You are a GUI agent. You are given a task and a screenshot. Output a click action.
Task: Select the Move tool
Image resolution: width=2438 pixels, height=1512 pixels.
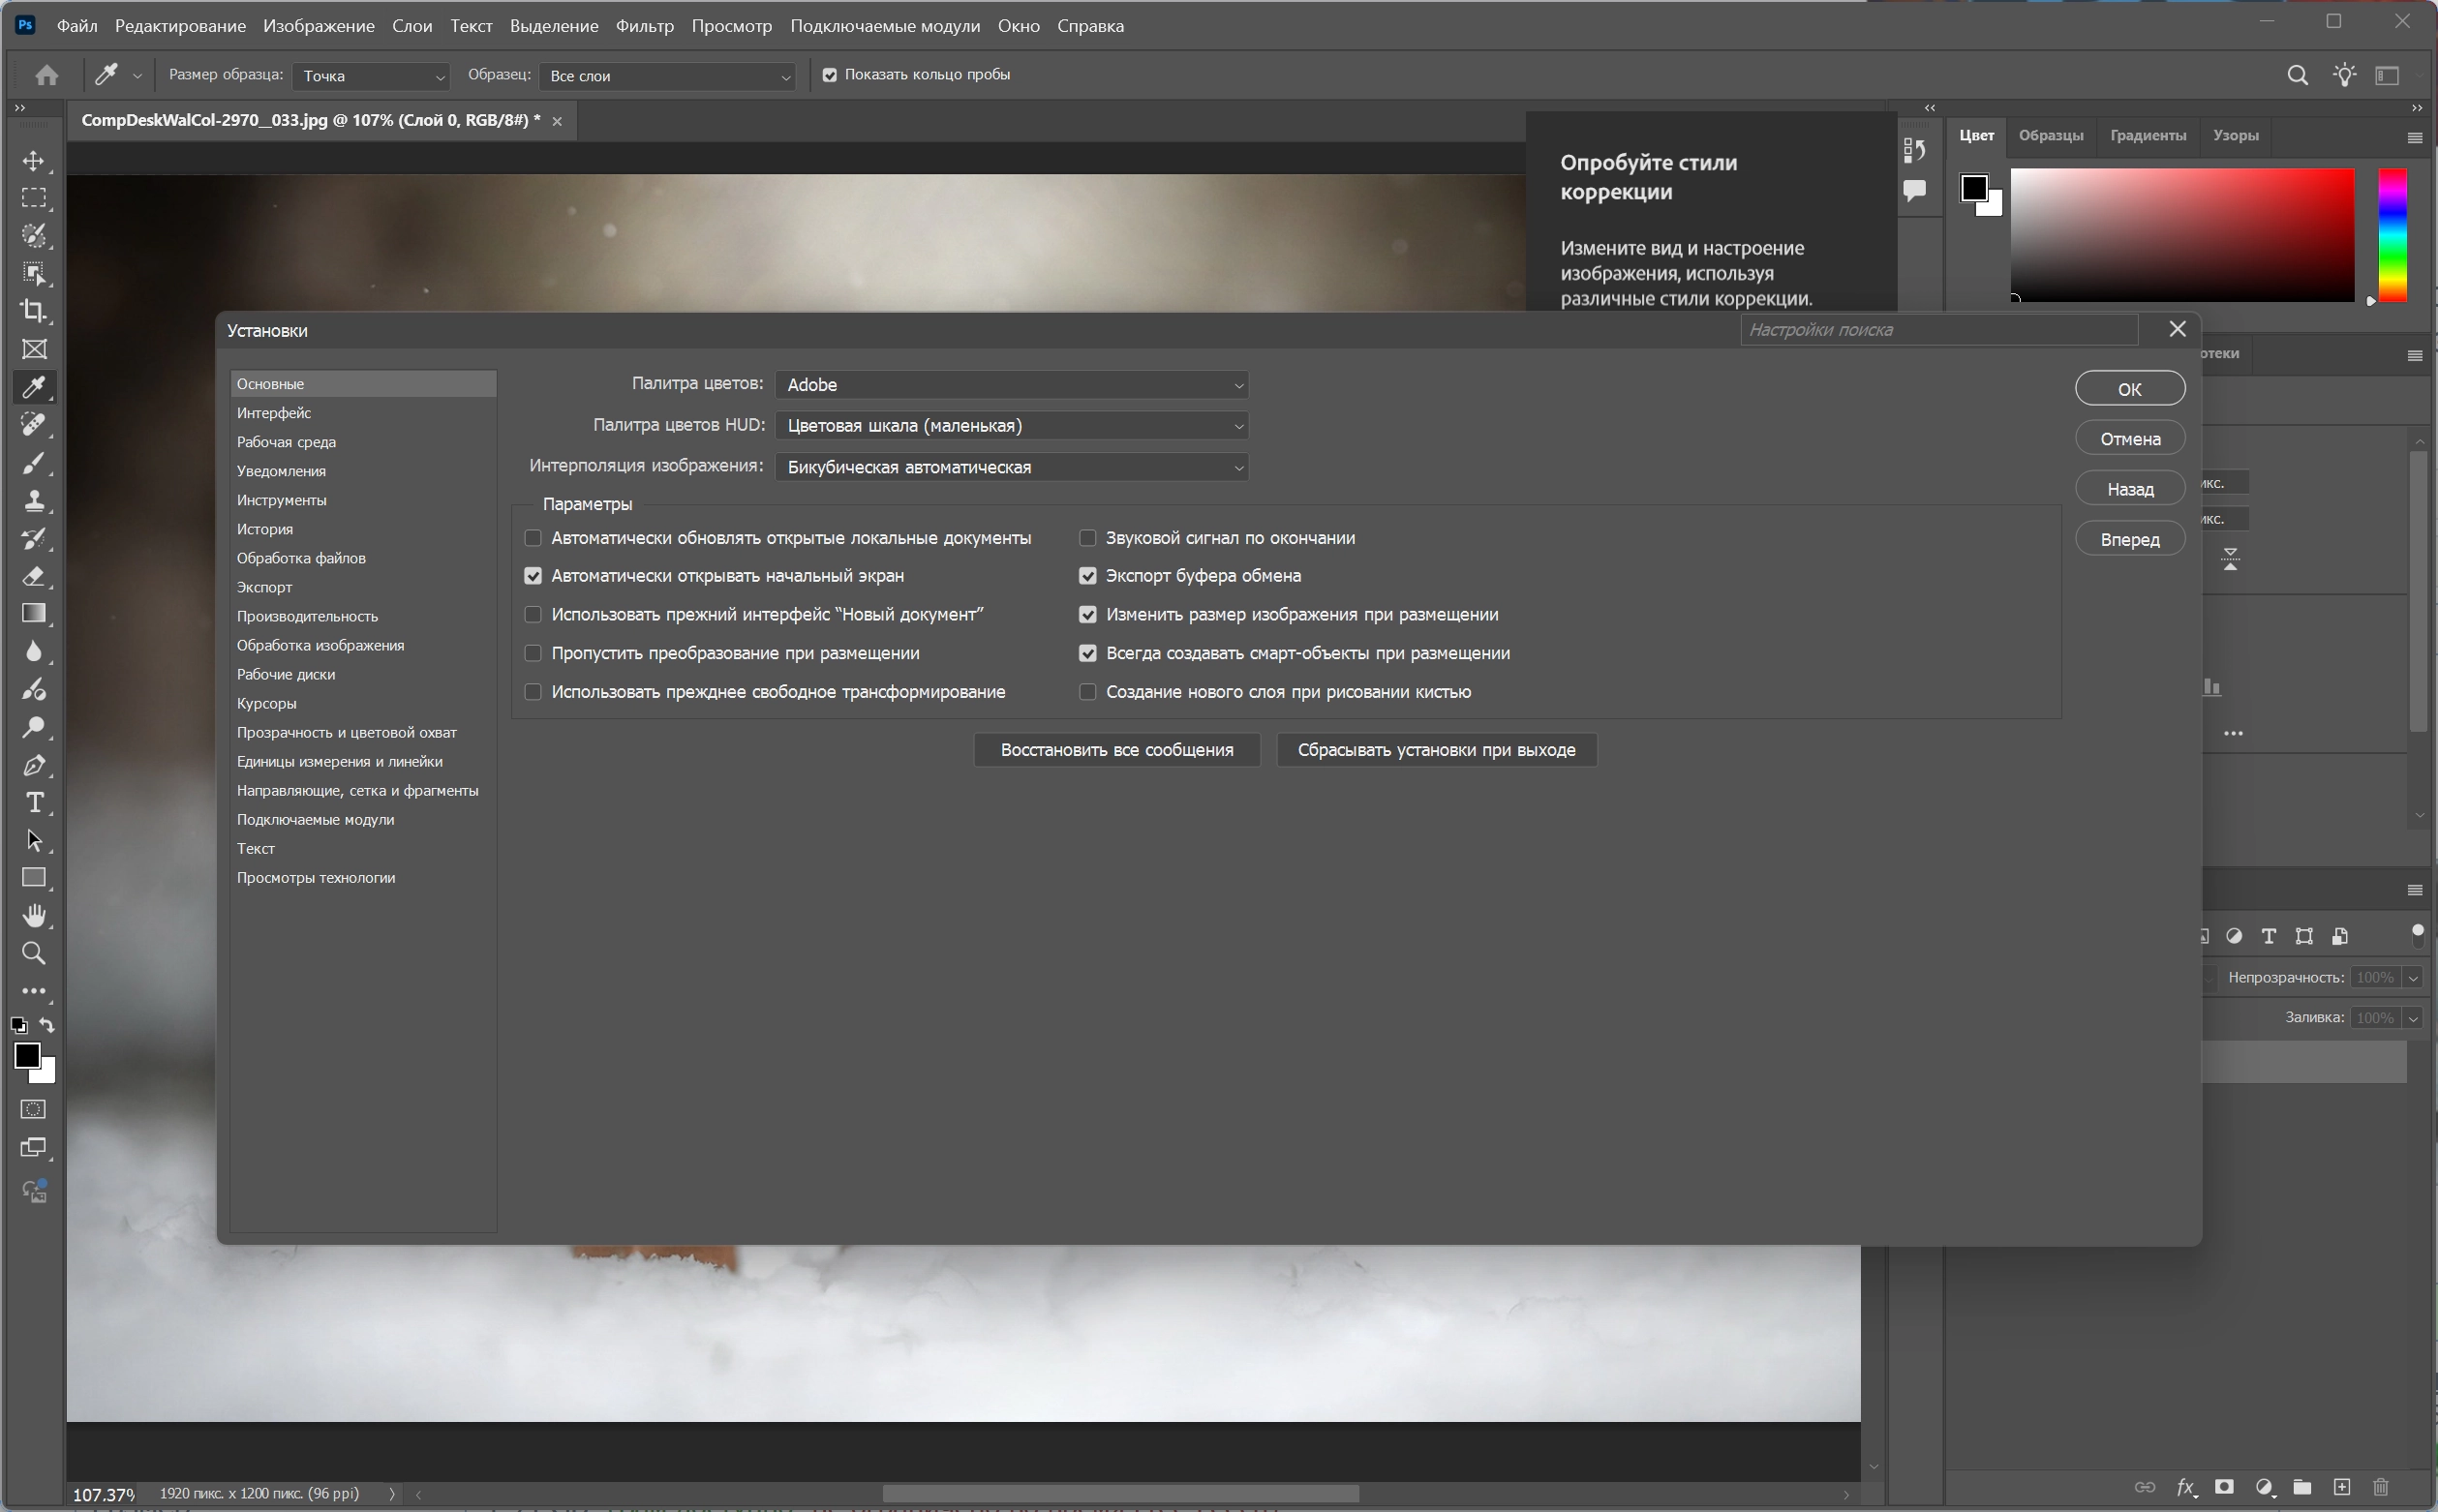pyautogui.click(x=34, y=161)
